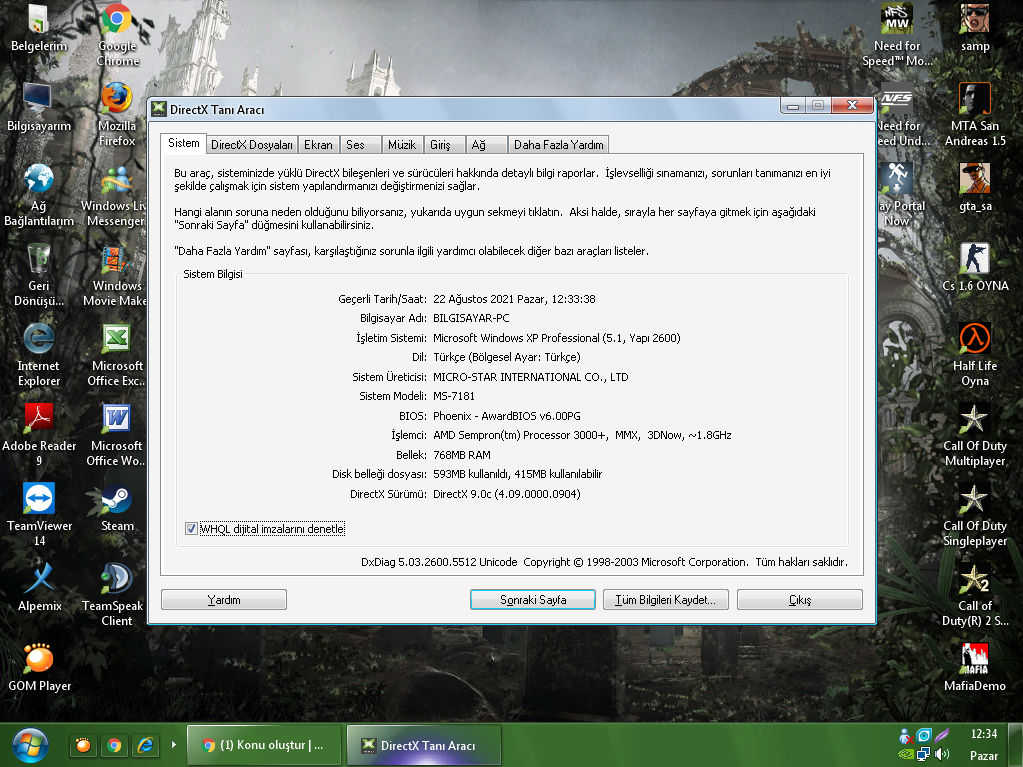Launch MTA San Andreas 1.5 icon
The width and height of the screenshot is (1023, 767).
975,115
